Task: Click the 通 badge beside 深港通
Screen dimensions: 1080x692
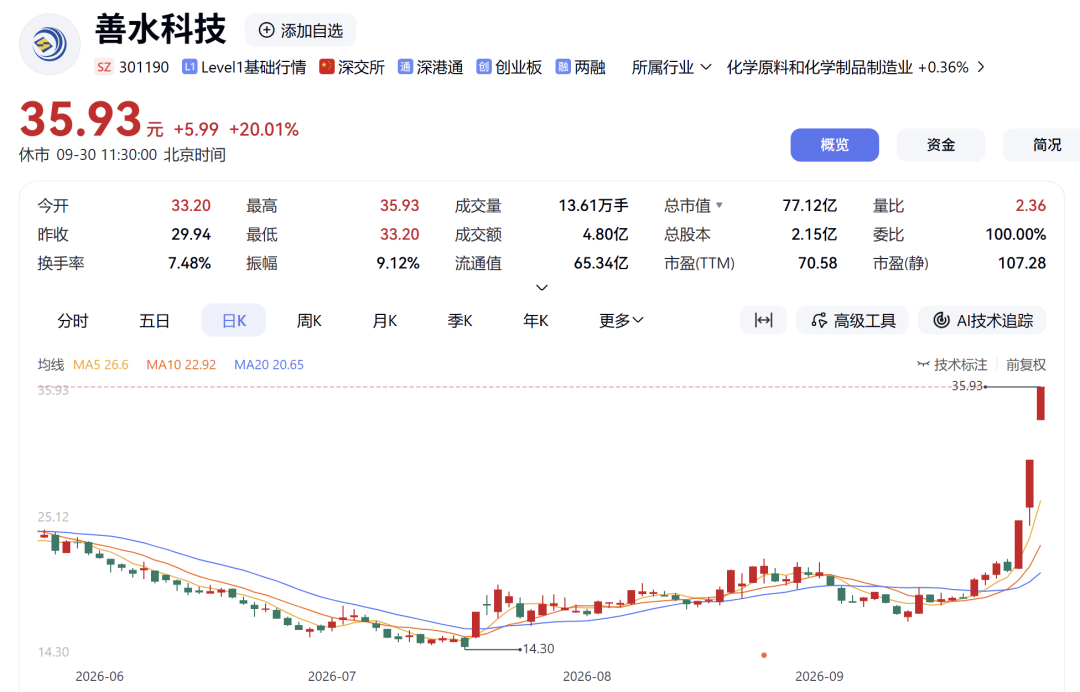Action: (405, 67)
